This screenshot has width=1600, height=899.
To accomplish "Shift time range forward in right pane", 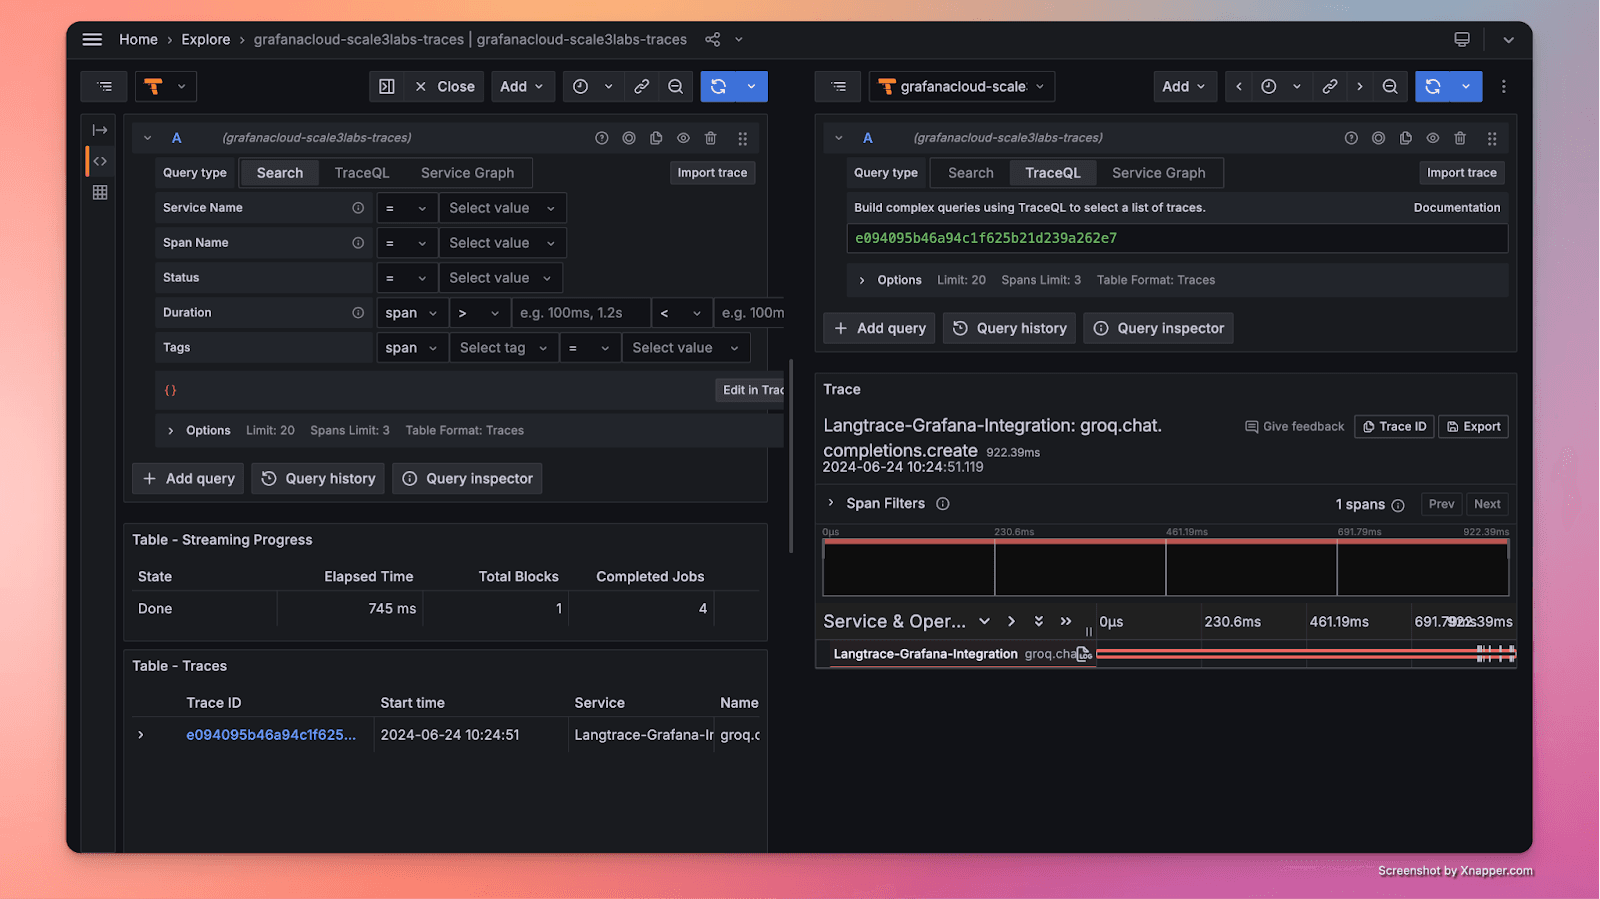I will (1360, 87).
